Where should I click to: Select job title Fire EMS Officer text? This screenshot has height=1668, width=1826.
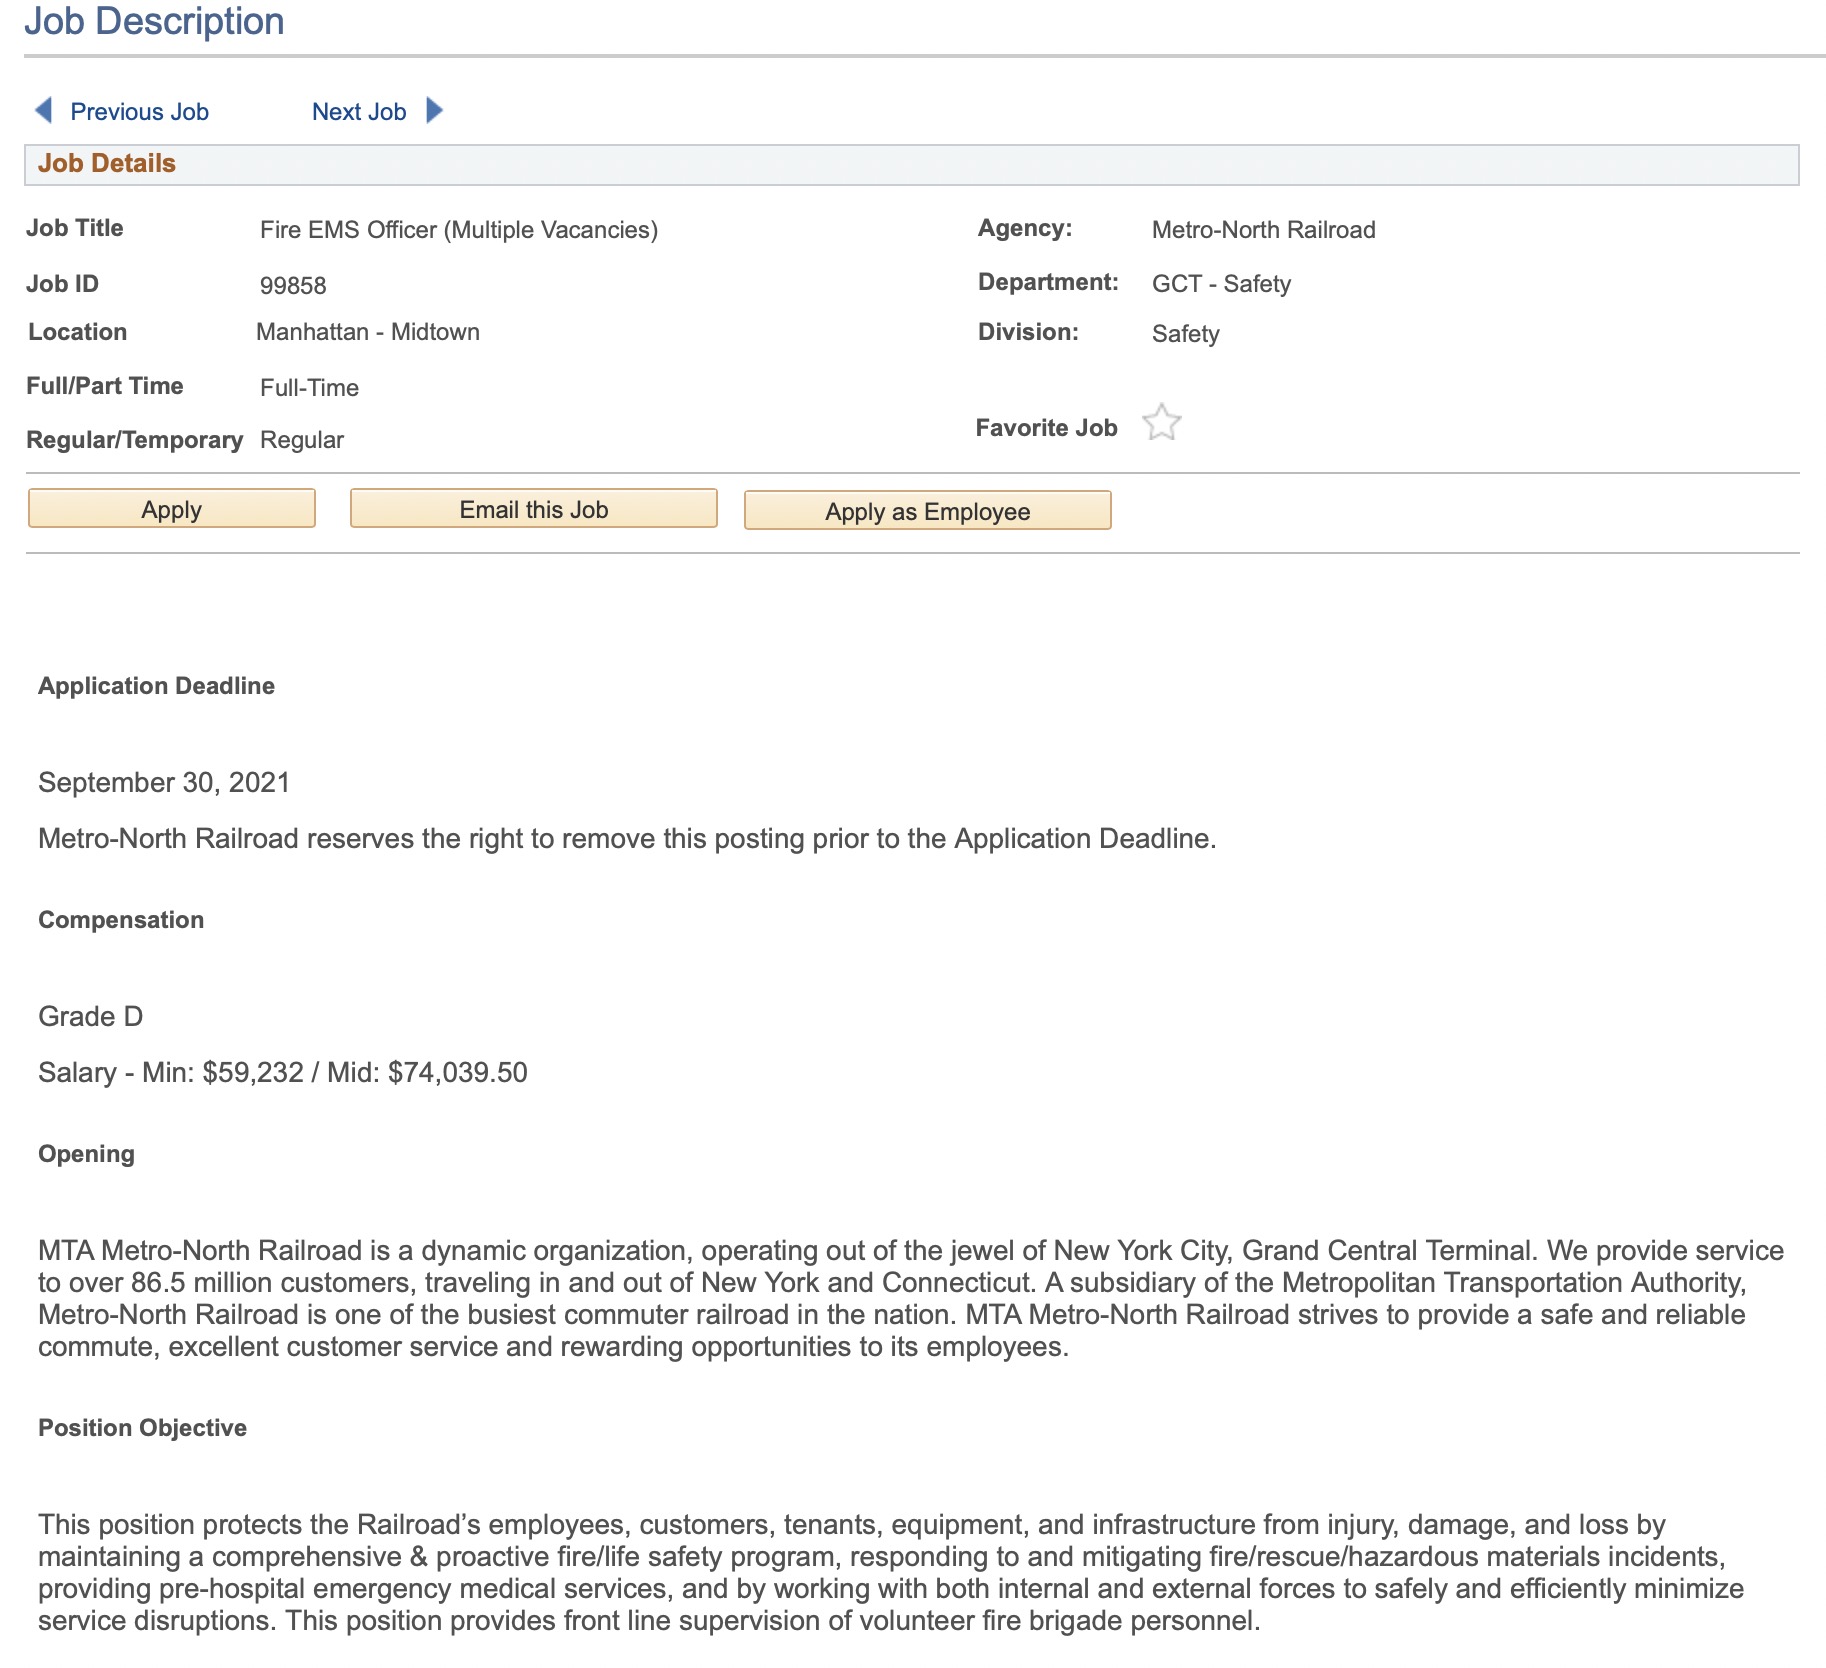tap(459, 230)
